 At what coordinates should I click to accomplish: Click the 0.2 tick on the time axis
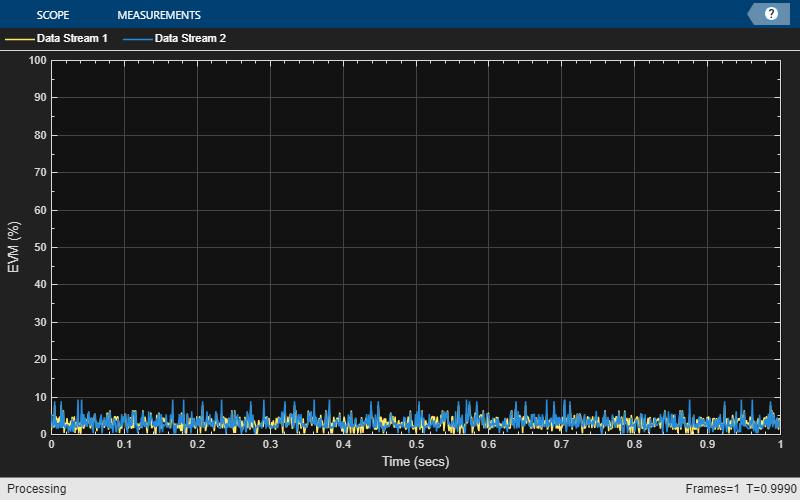[x=197, y=444]
